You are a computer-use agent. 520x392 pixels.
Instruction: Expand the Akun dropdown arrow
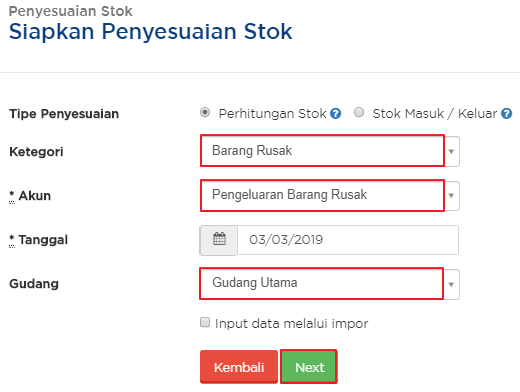(x=452, y=196)
